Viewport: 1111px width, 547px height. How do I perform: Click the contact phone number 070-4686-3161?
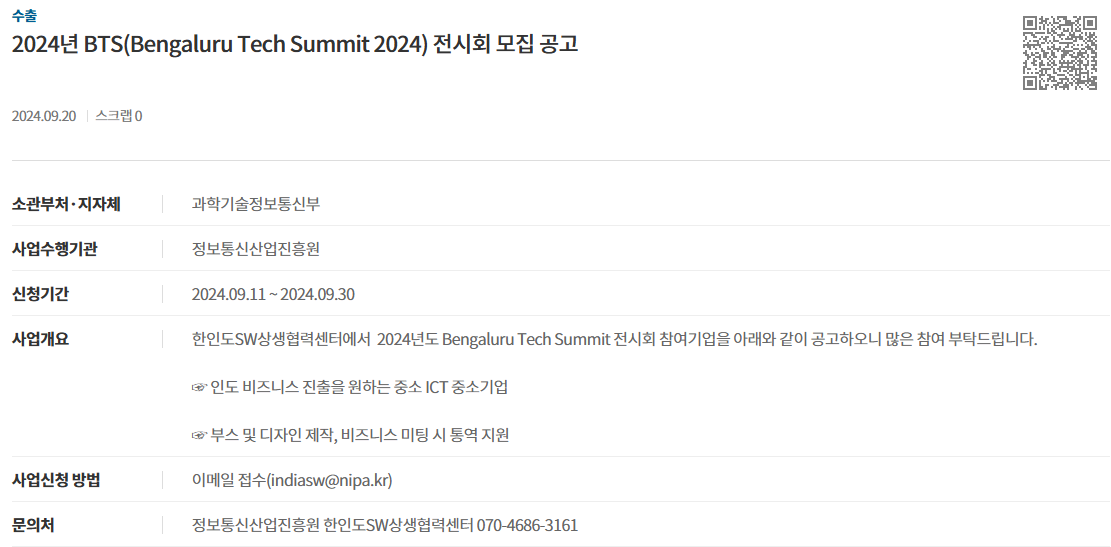(x=527, y=526)
